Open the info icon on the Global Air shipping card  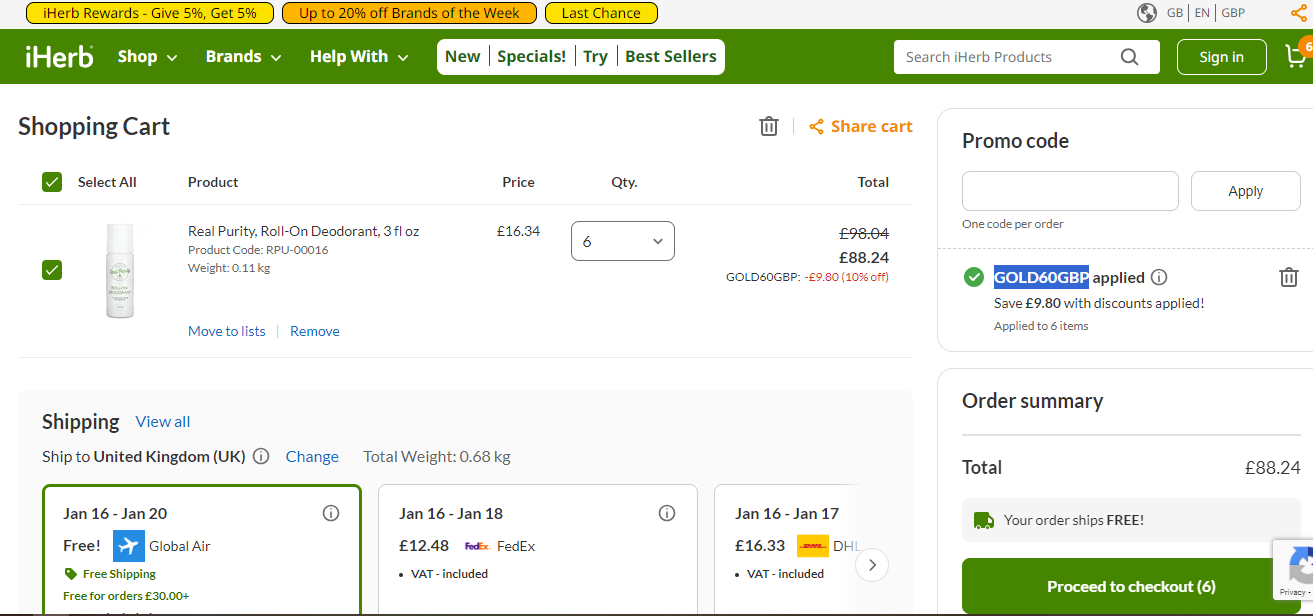[x=331, y=513]
